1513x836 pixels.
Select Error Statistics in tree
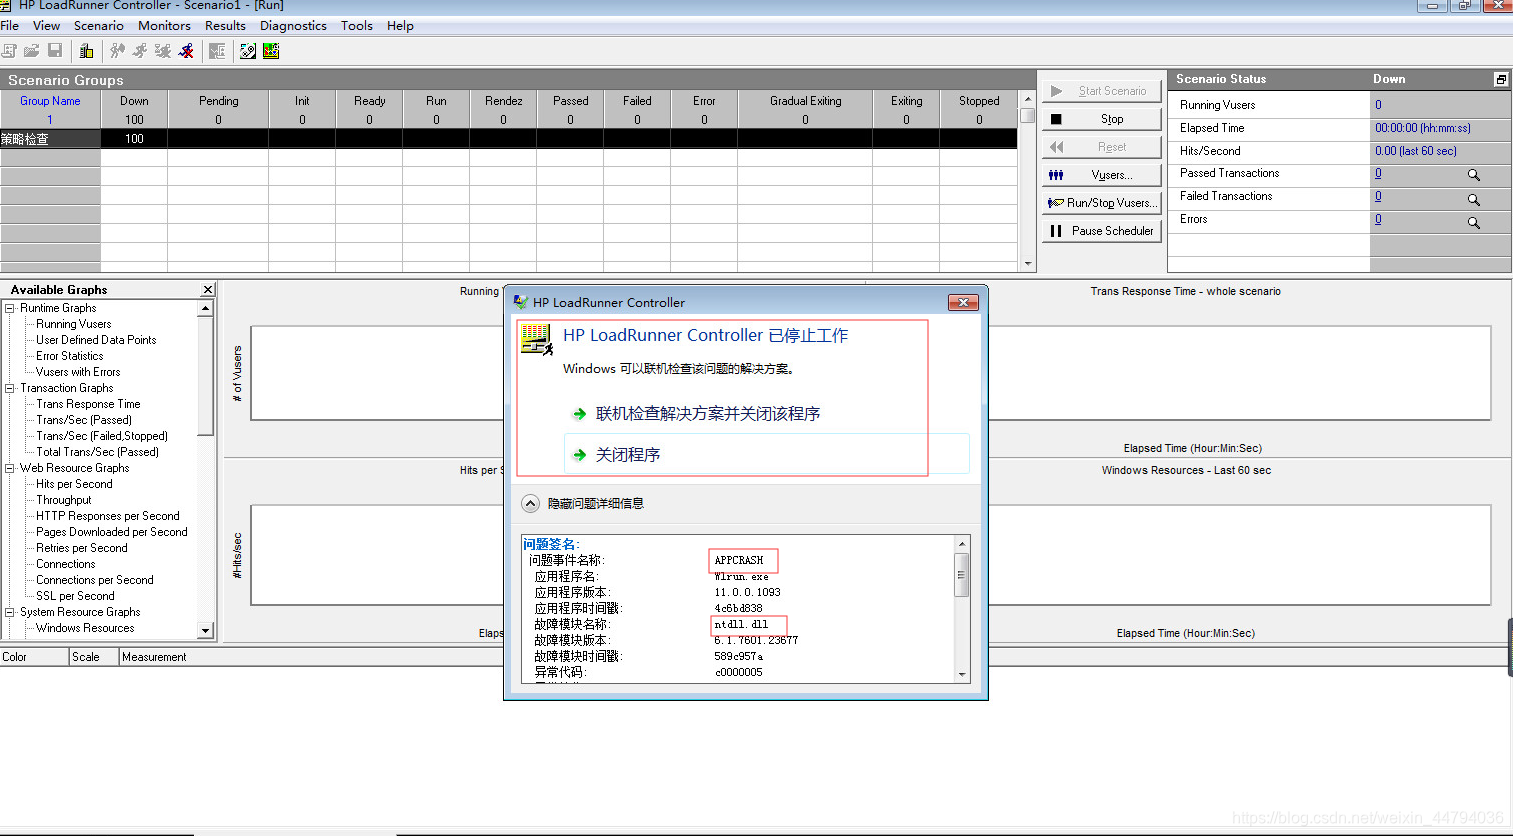[70, 356]
